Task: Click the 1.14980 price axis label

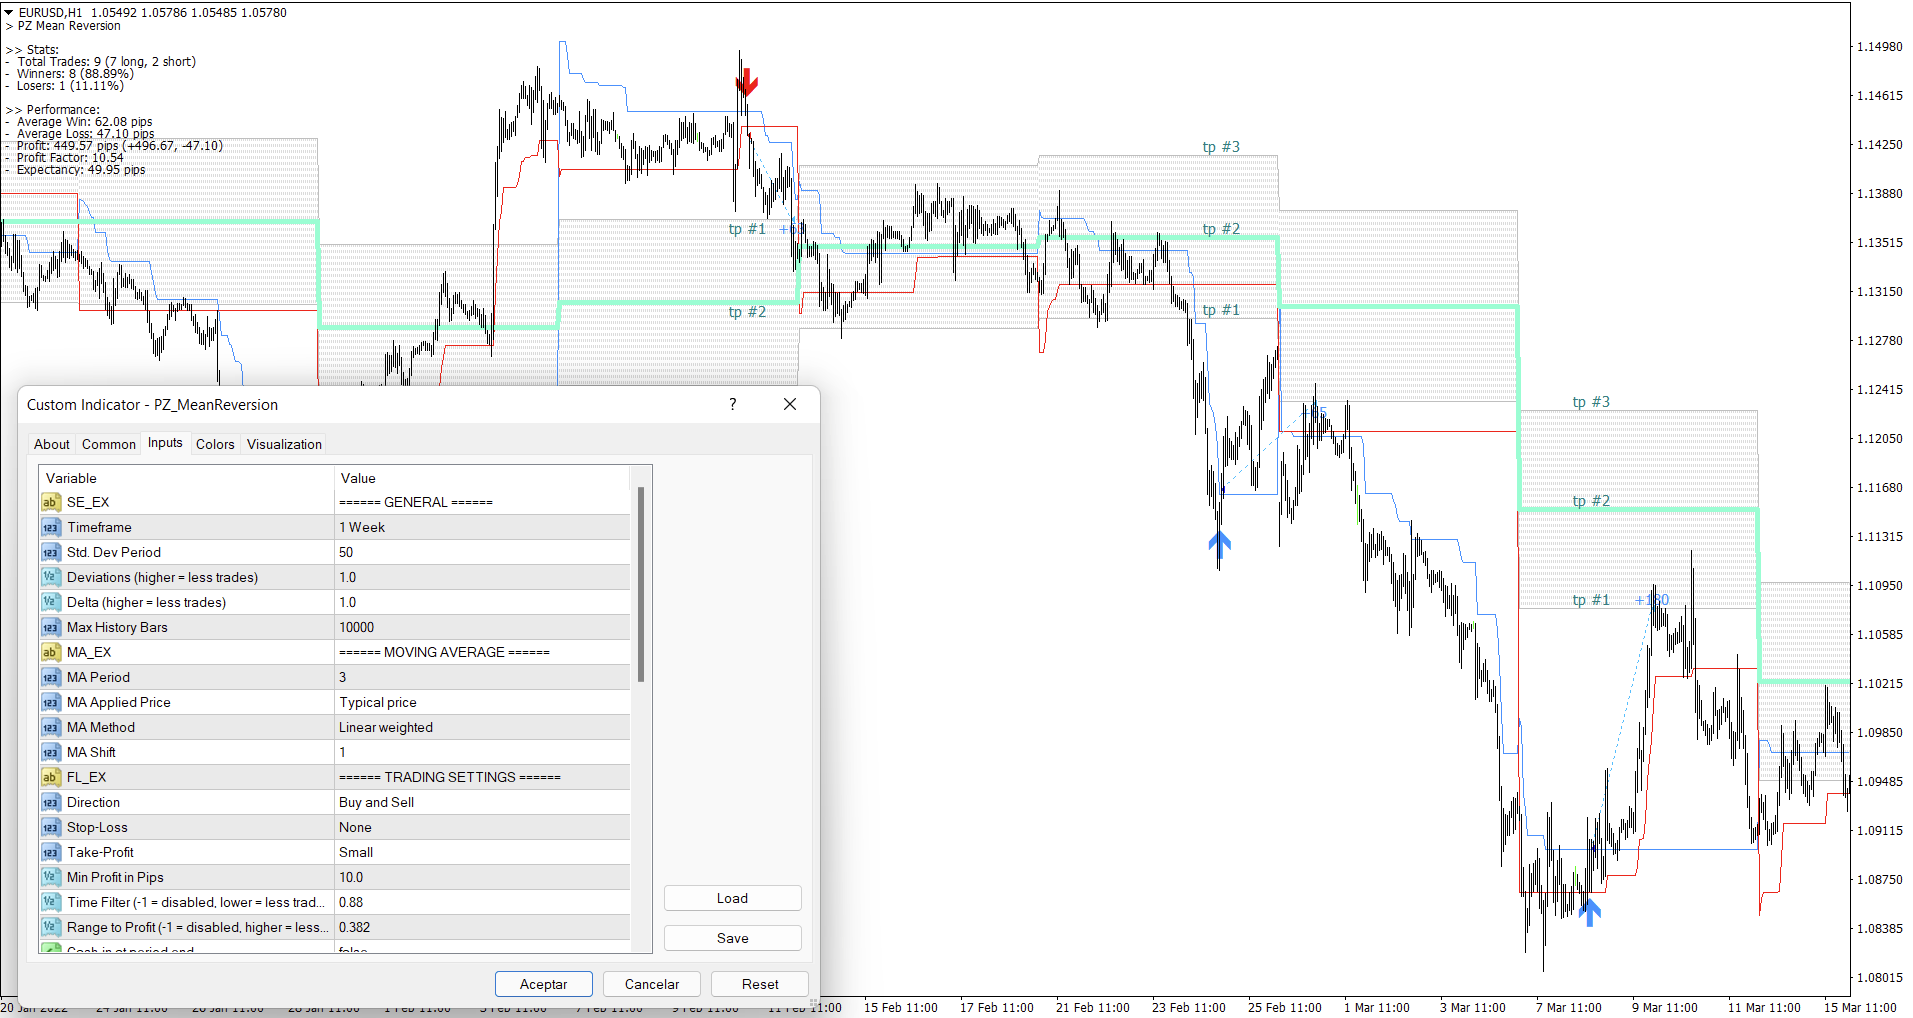Action: [x=1880, y=47]
